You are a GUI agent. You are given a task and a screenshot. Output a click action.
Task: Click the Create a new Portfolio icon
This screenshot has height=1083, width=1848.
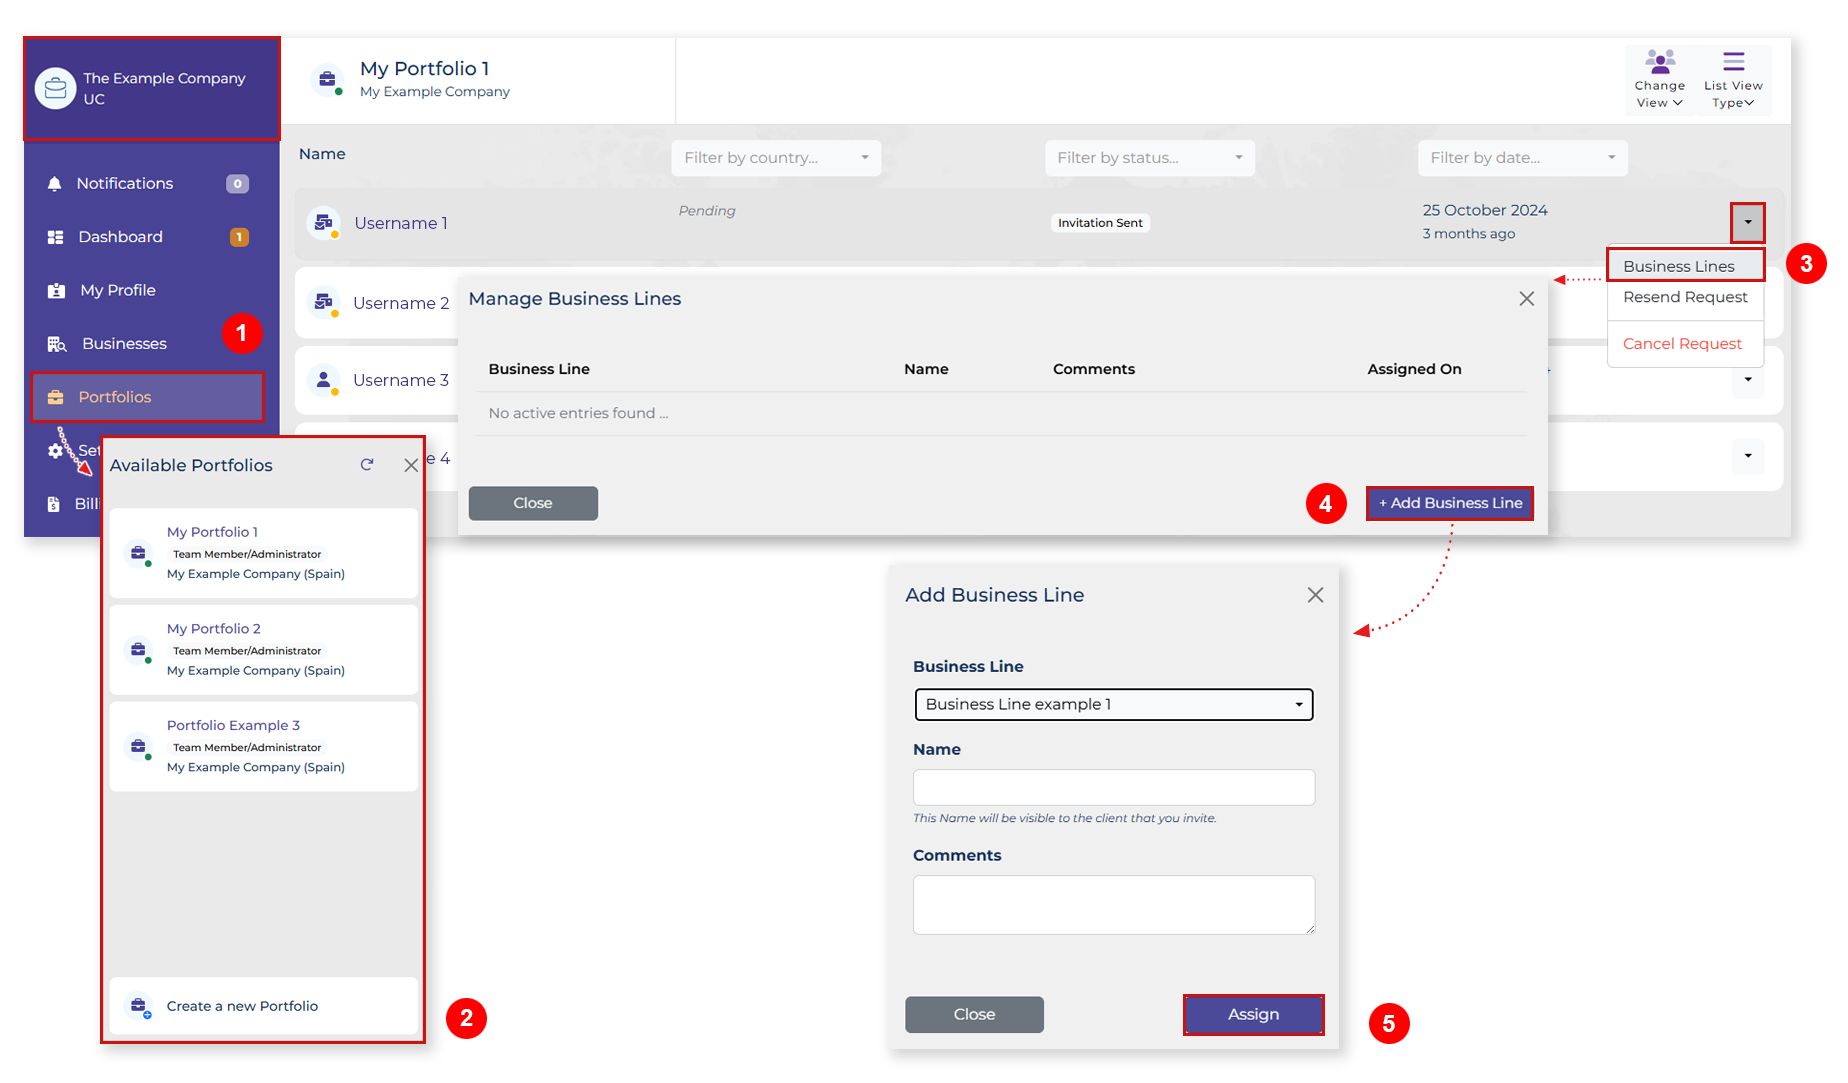[138, 1006]
